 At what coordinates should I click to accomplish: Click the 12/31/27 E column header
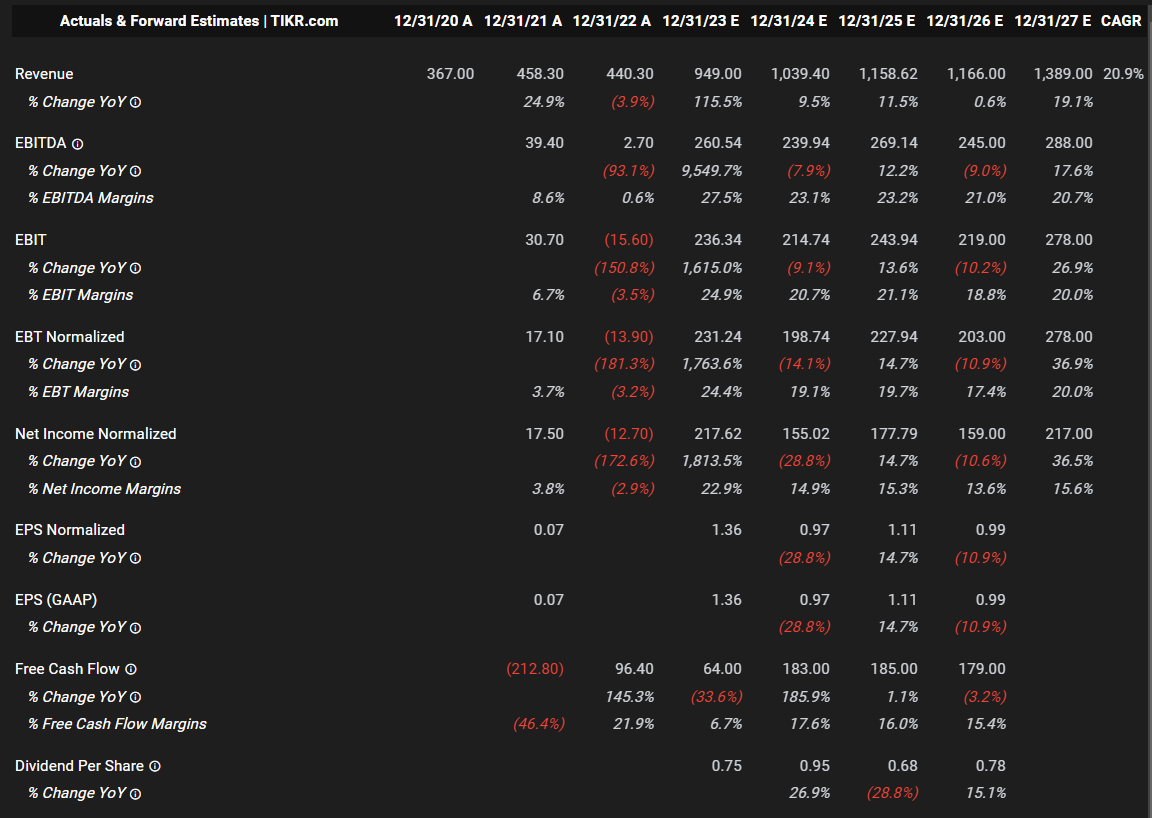pos(1052,20)
